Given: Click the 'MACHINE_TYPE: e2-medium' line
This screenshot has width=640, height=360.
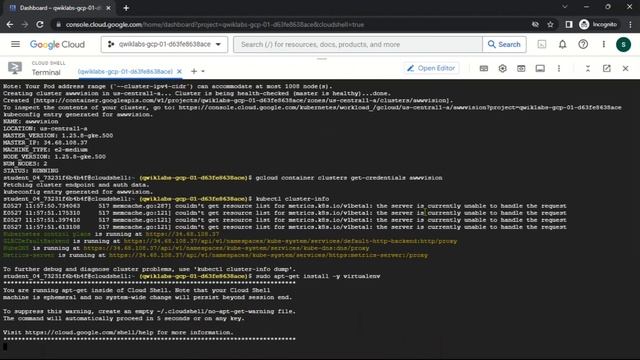Looking at the screenshot, I should [x=45, y=149].
